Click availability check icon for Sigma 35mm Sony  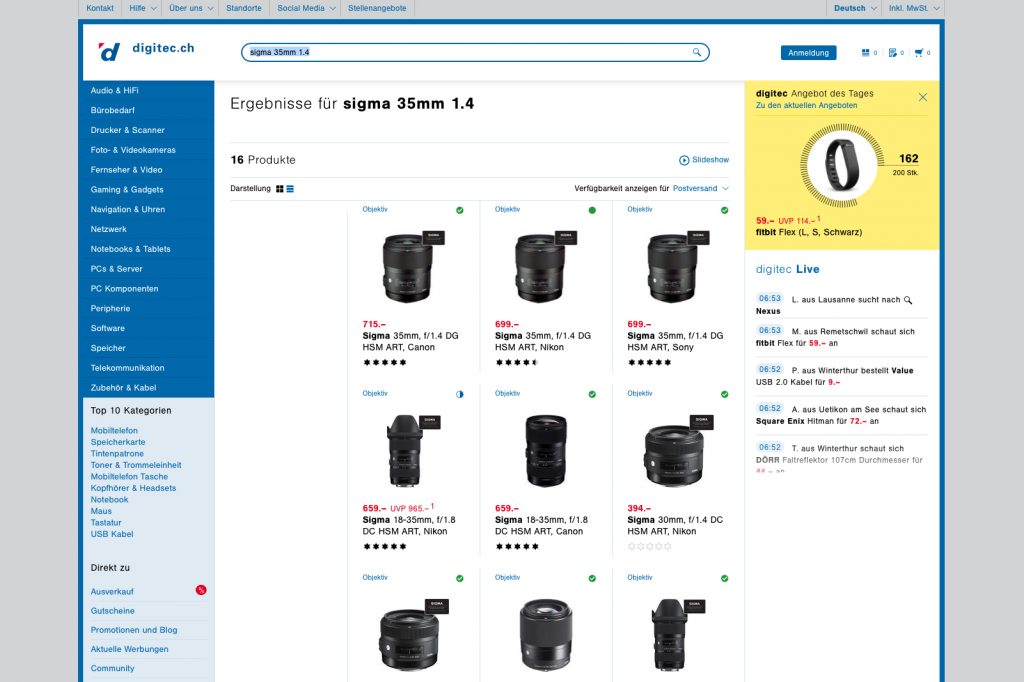724,210
